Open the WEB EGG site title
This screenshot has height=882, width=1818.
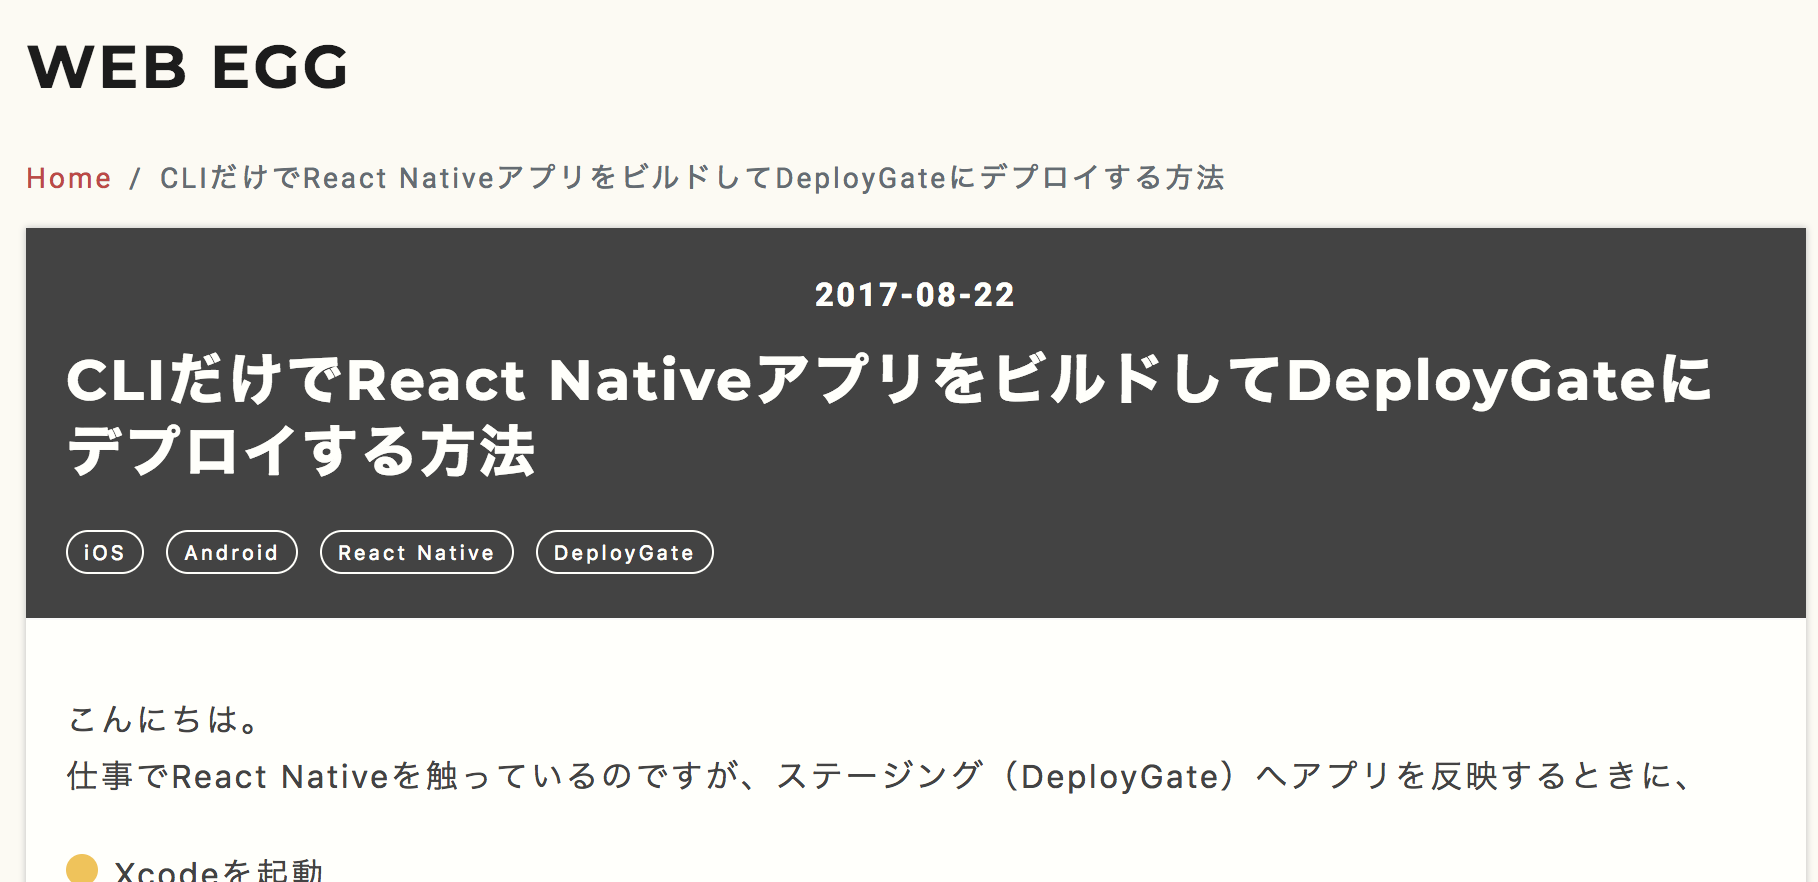pos(188,67)
